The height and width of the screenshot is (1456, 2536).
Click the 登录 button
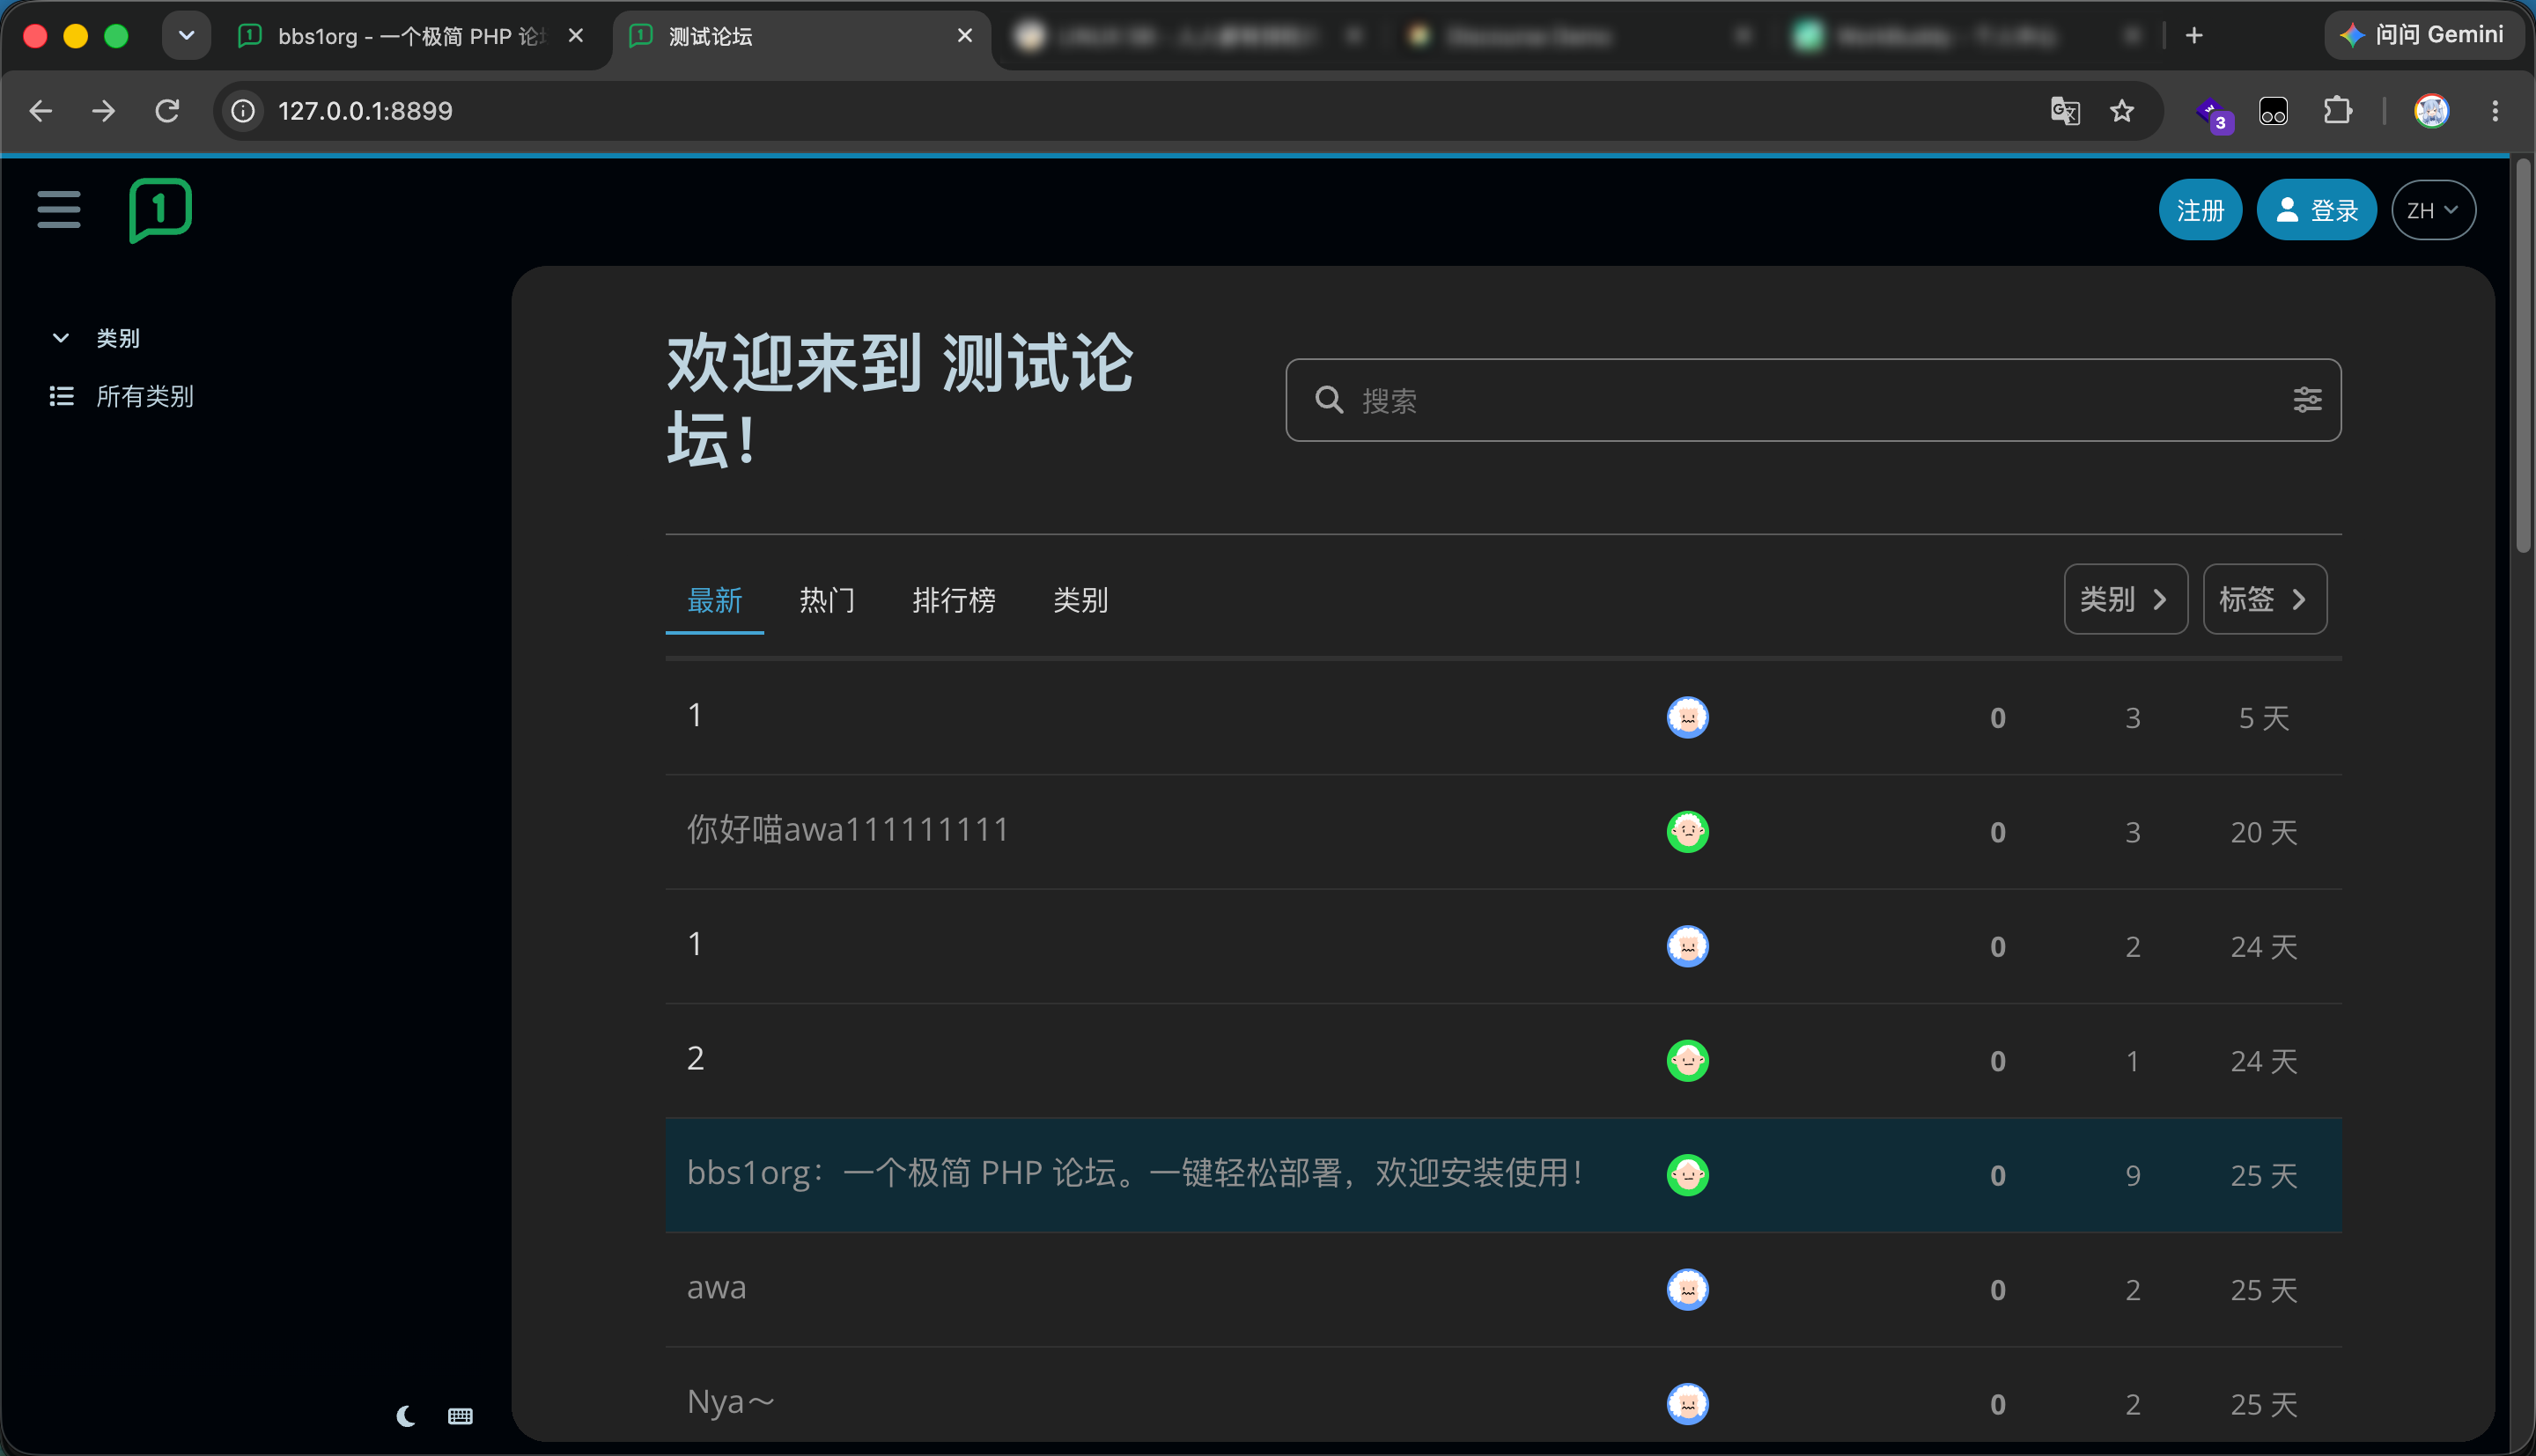[x=2316, y=210]
